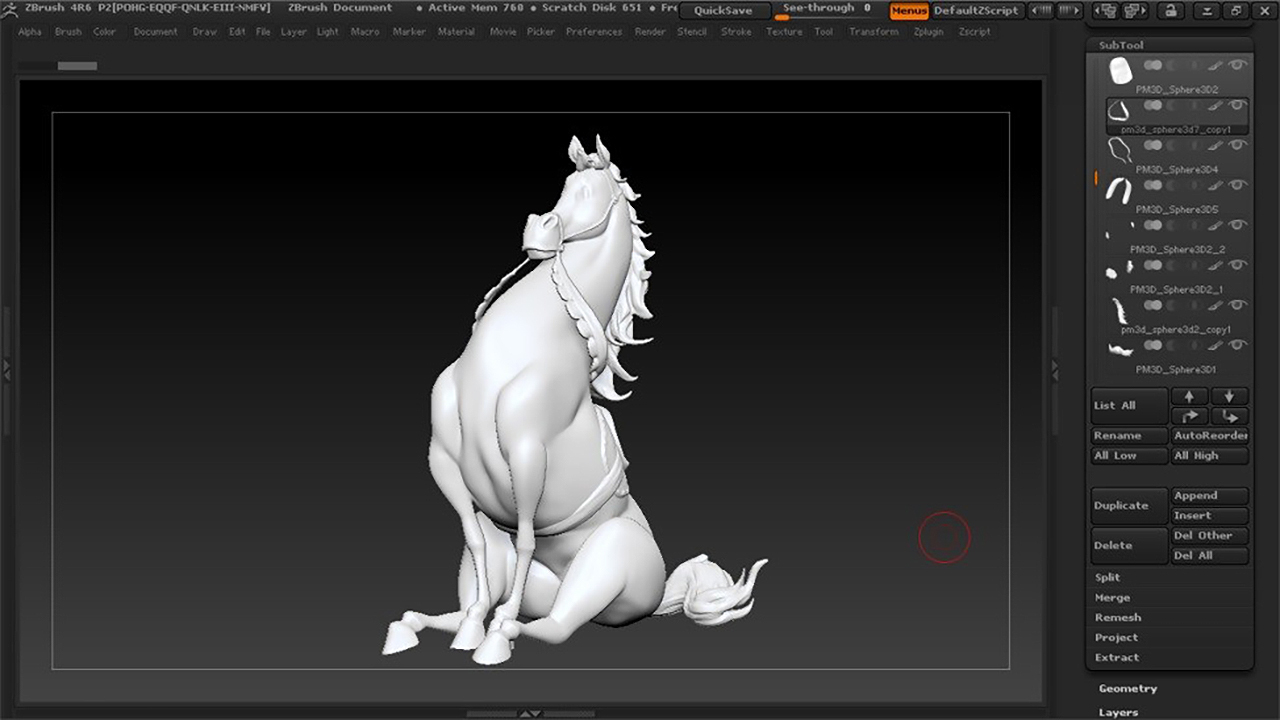The image size is (1280, 720).
Task: Expand the Geometry section
Action: pyautogui.click(x=1127, y=688)
